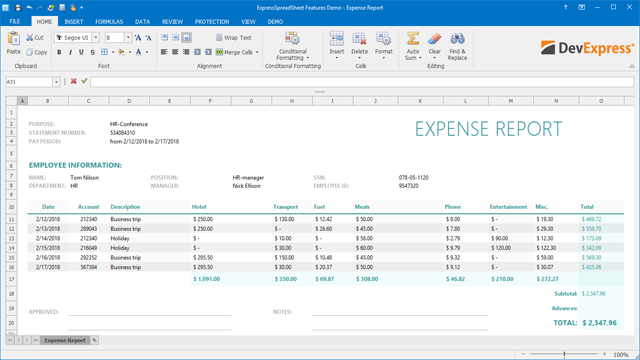Open the FILE tab
Screen dimensions: 640x360
pyautogui.click(x=15, y=22)
